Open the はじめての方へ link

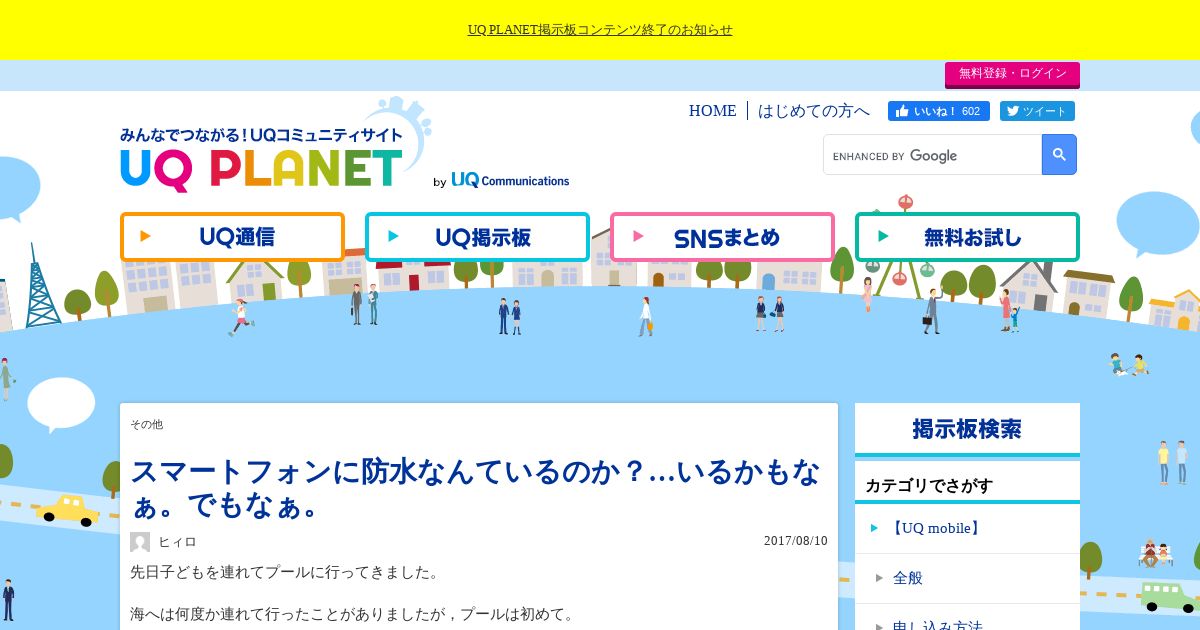[x=814, y=111]
